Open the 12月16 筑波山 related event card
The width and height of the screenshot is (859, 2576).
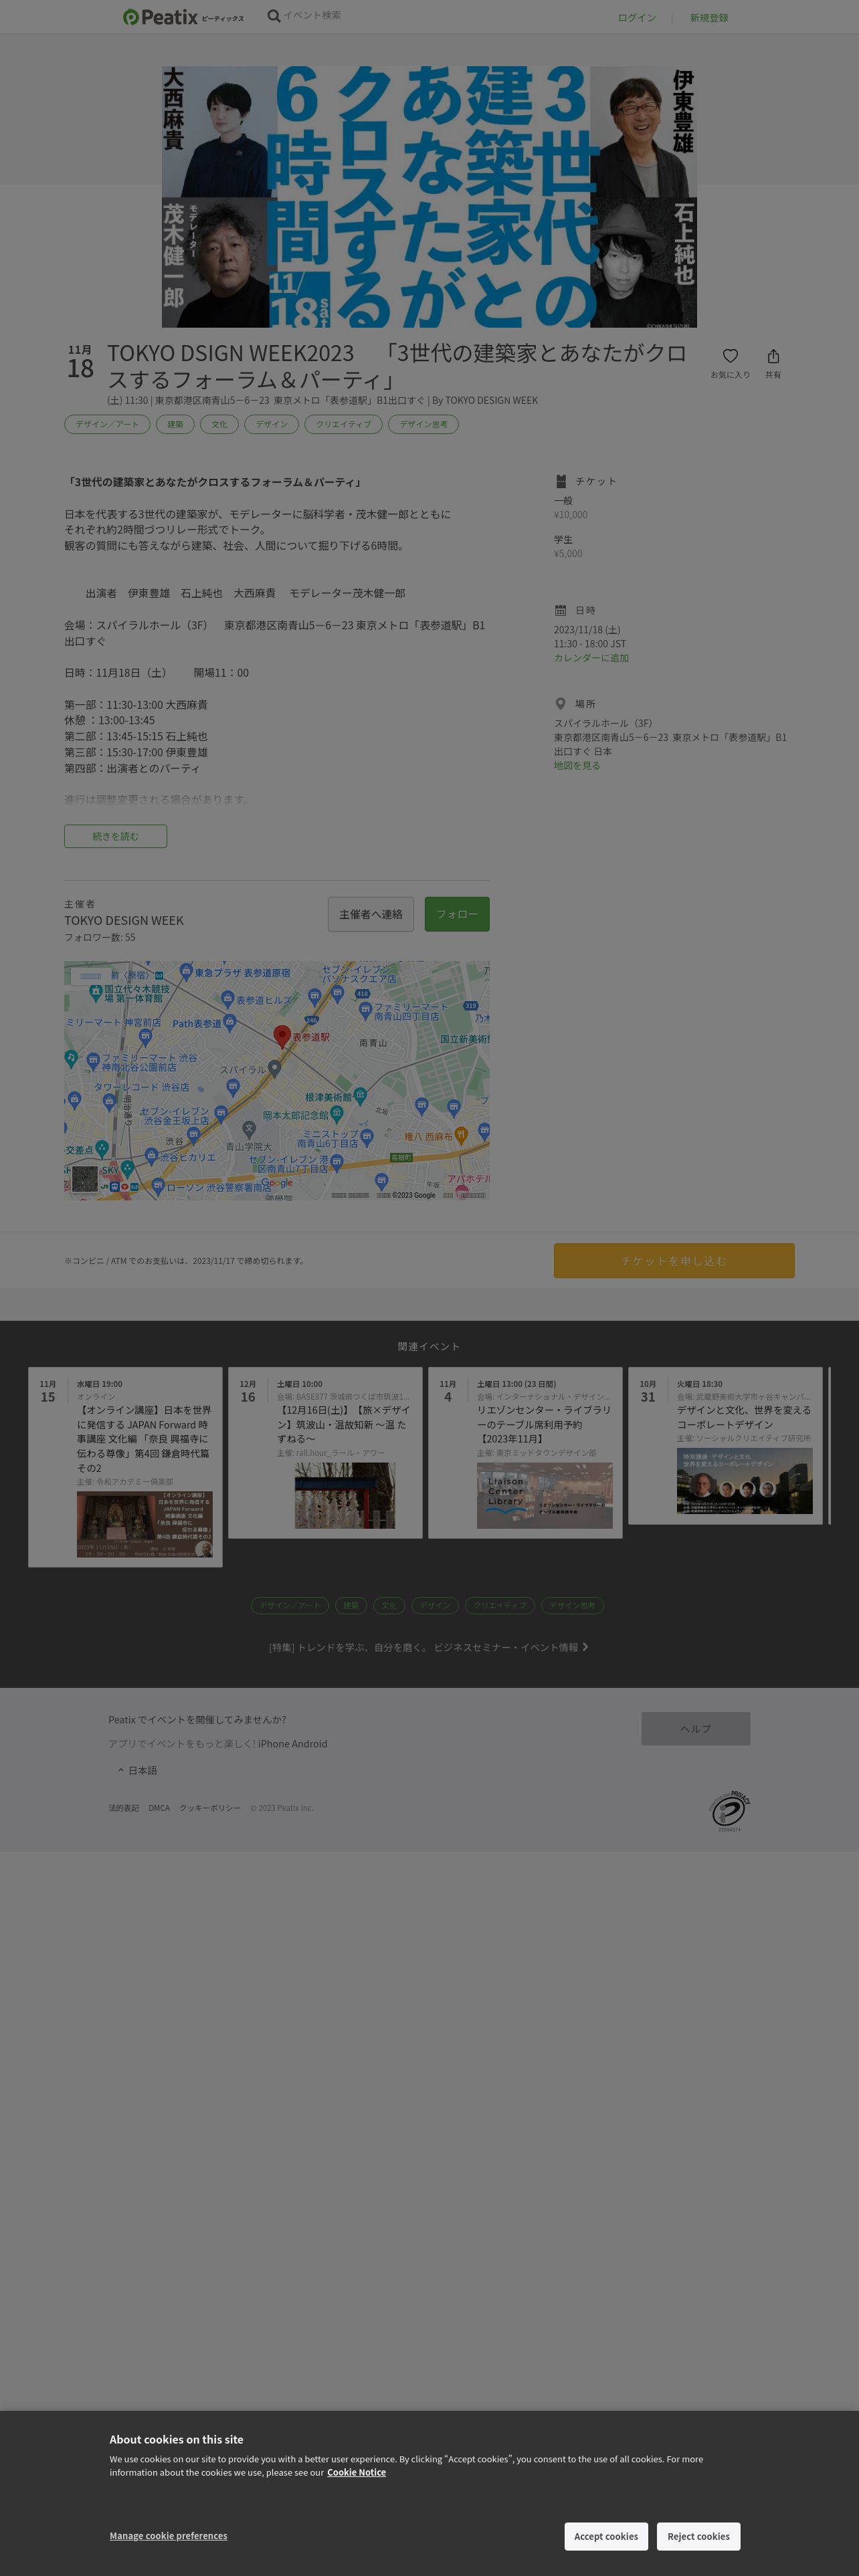pos(325,1452)
